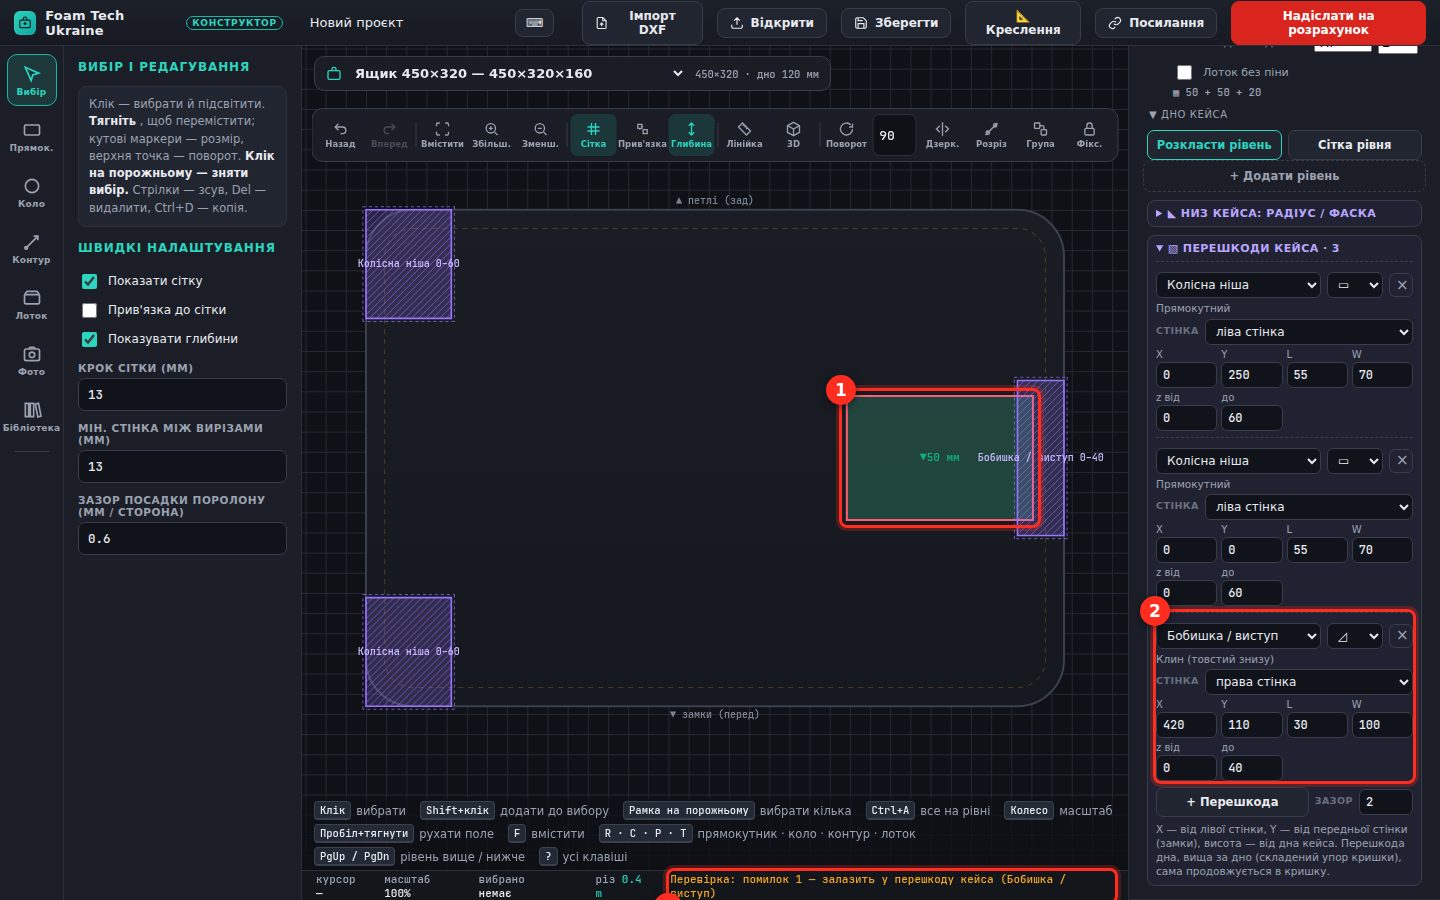Add obstacle with + Перешкода button
Screen dimensions: 1440x900
pos(1232,802)
